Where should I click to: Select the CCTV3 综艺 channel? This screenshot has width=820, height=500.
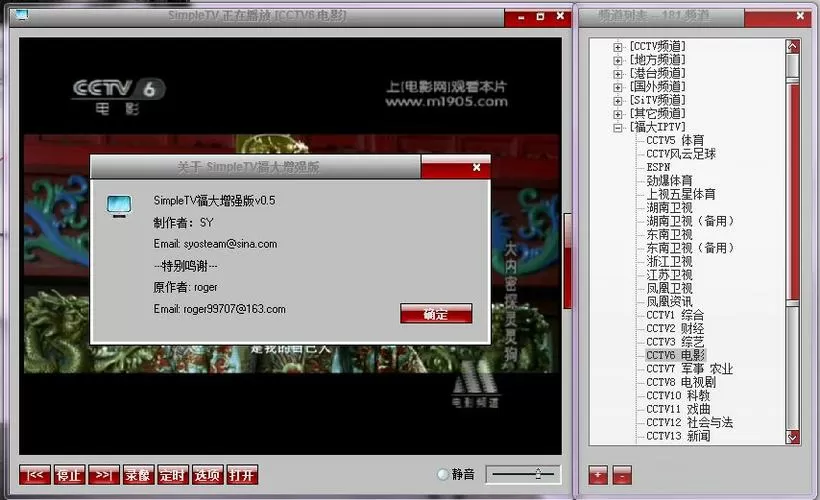tap(675, 342)
